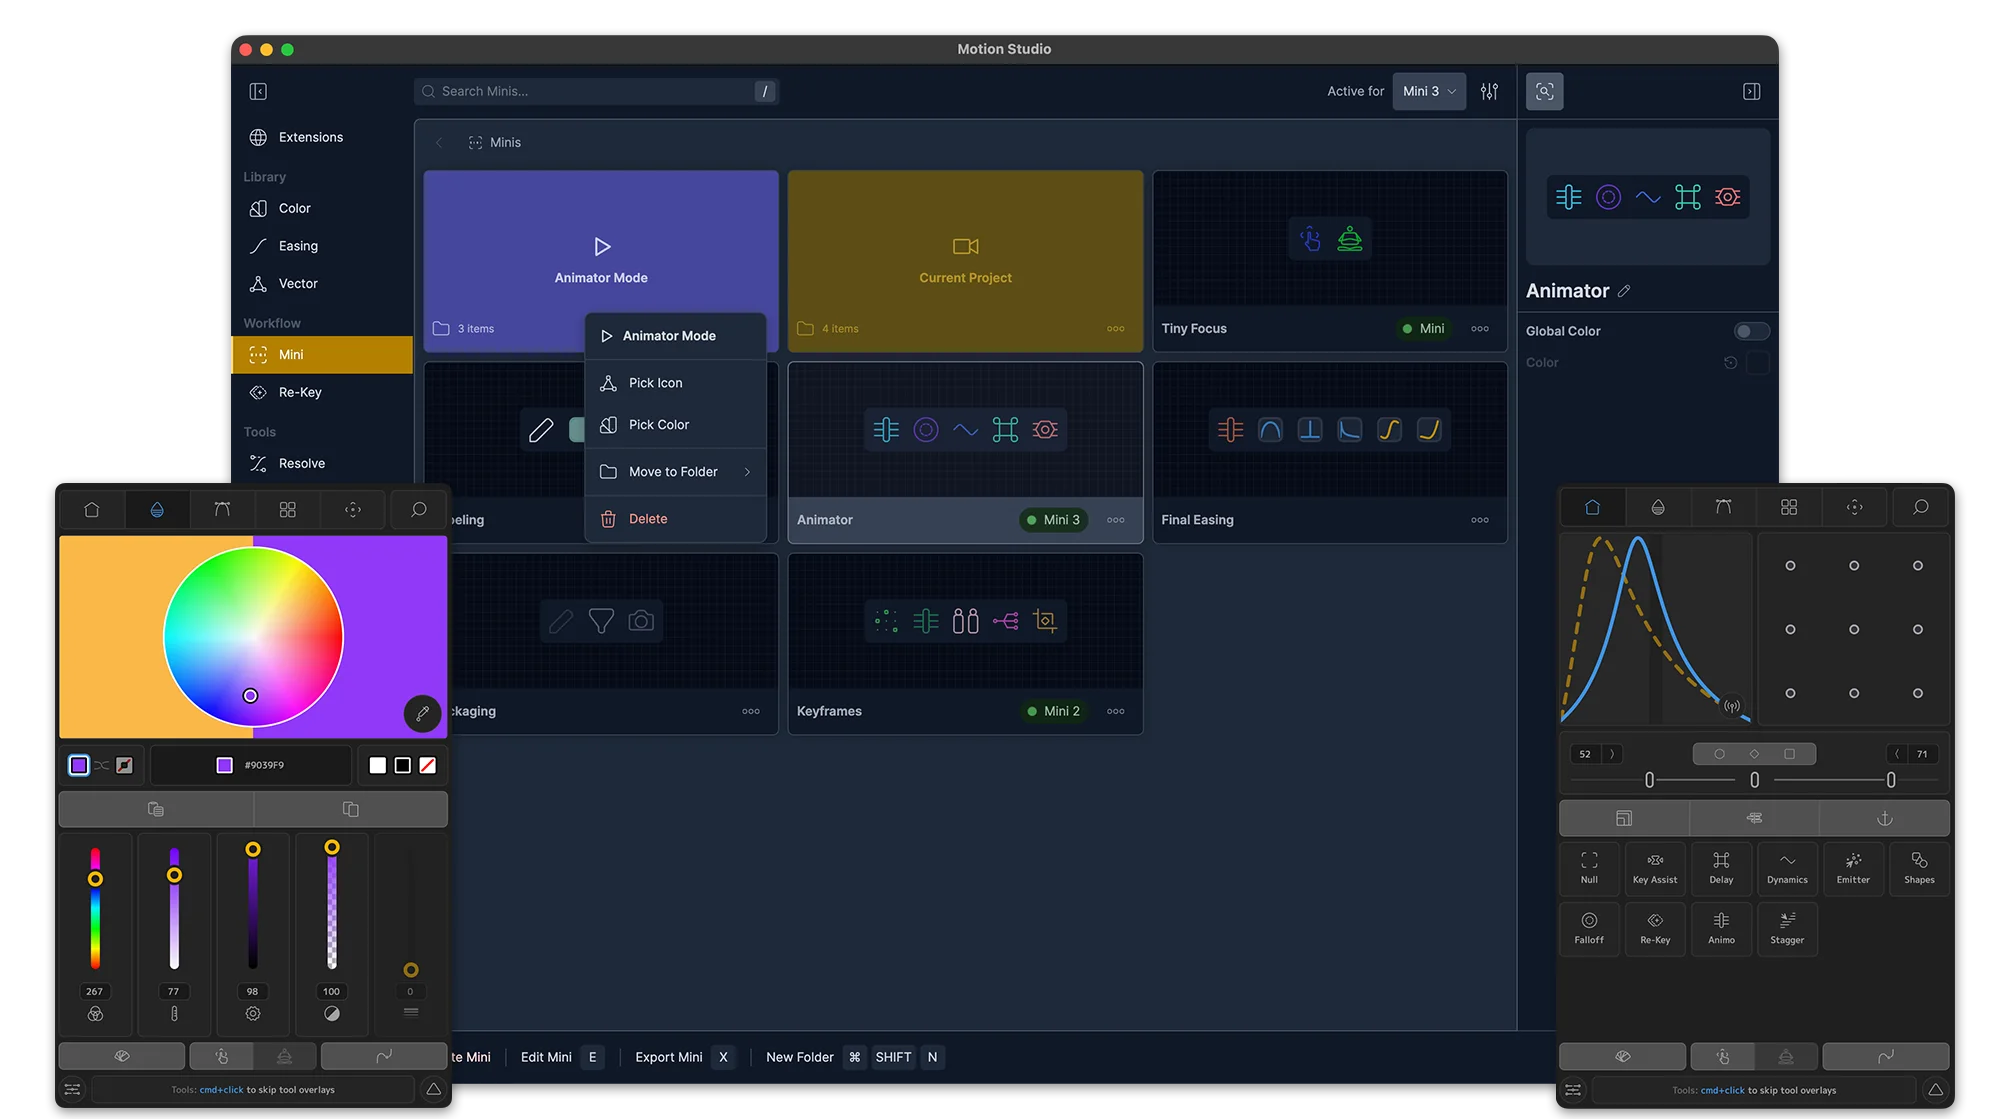Edit Animator name pencil icon

[x=1624, y=291]
